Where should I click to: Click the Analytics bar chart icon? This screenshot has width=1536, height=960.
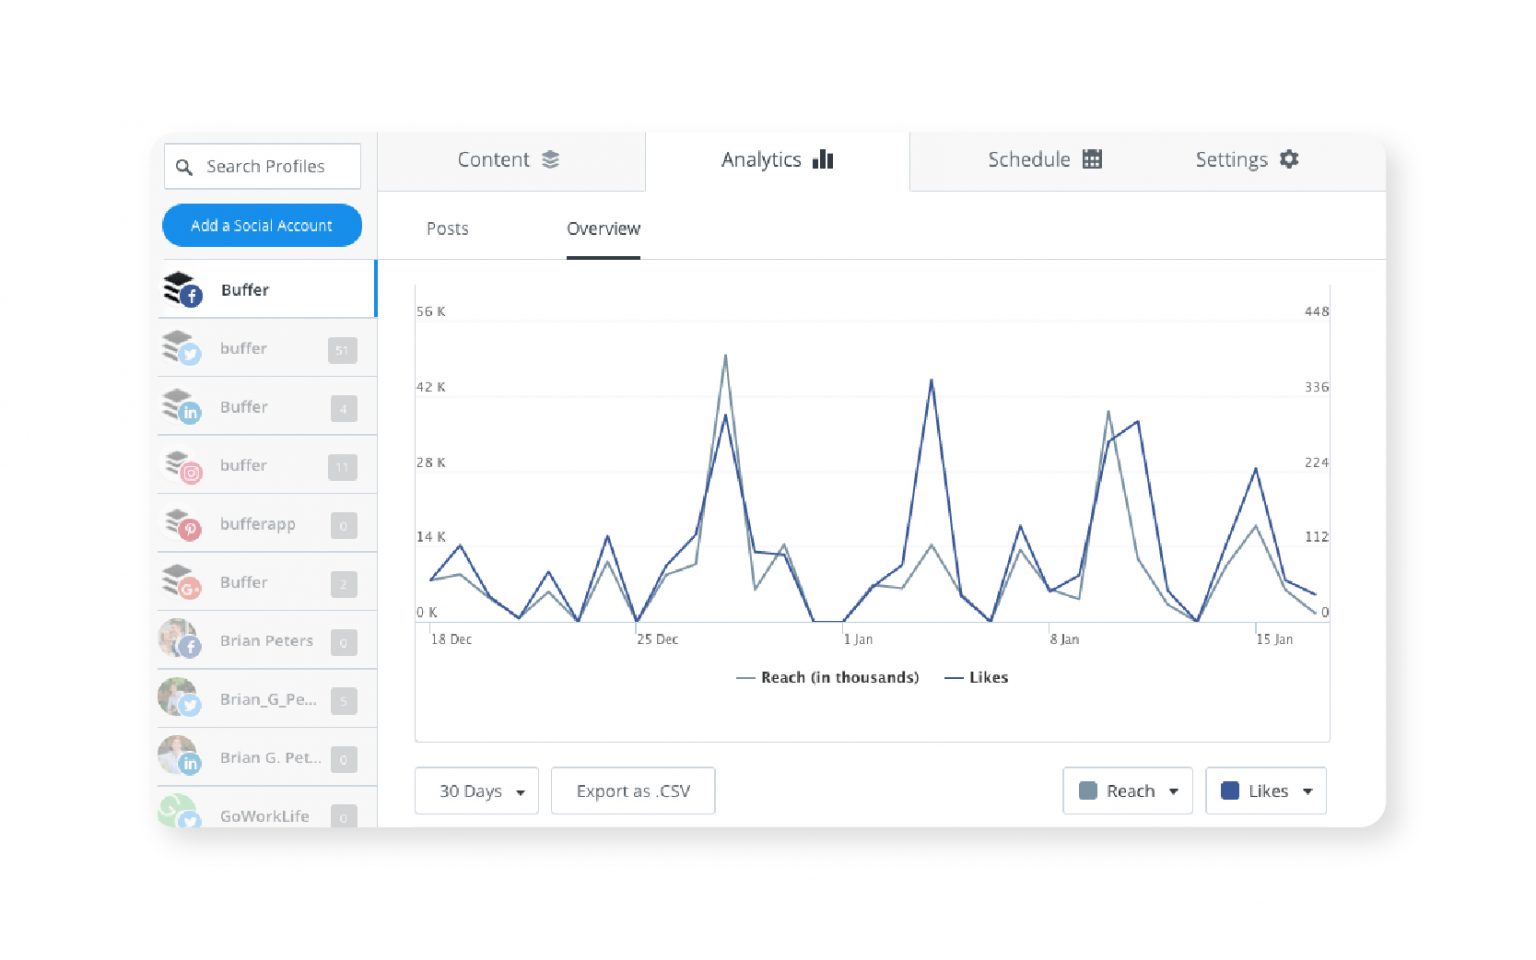(x=823, y=159)
